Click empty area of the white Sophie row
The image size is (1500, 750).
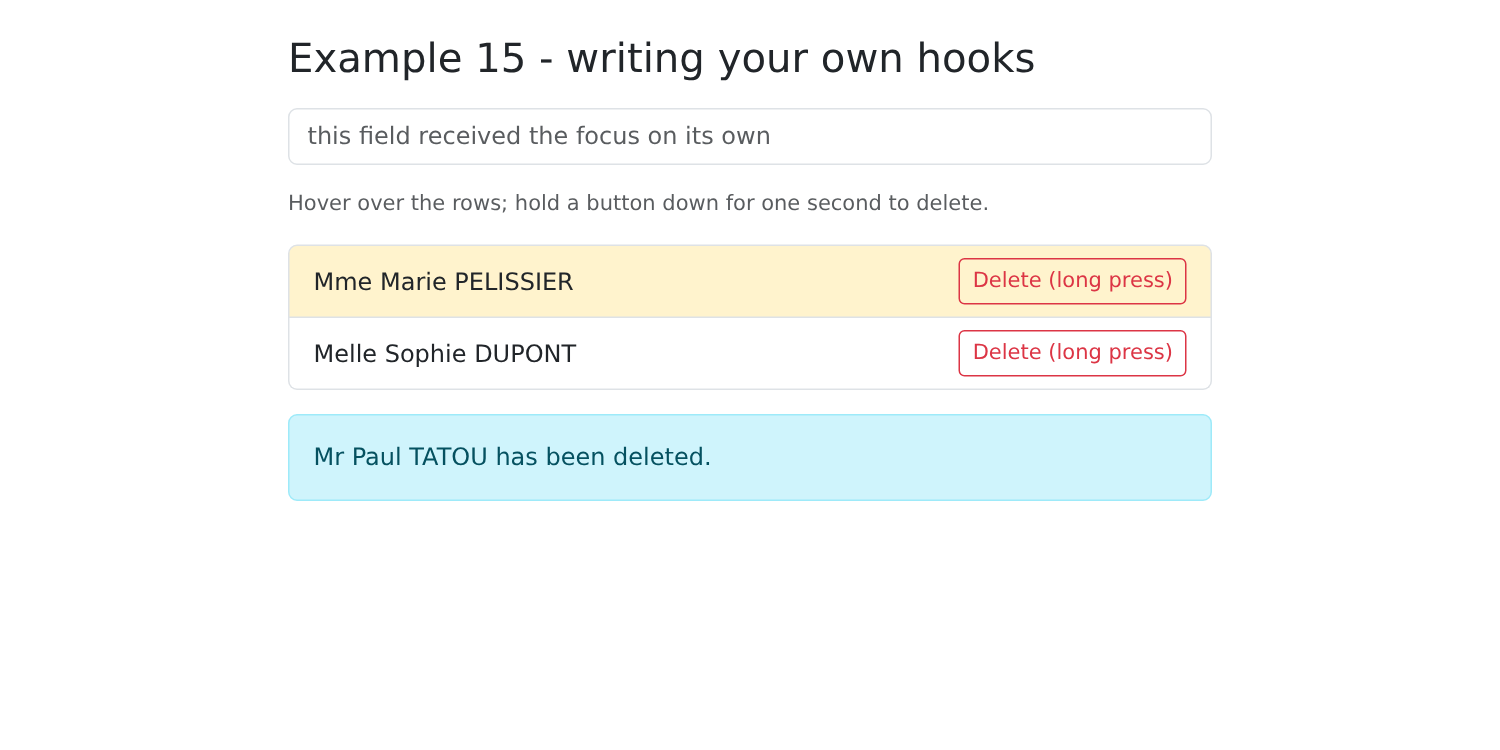coord(765,353)
